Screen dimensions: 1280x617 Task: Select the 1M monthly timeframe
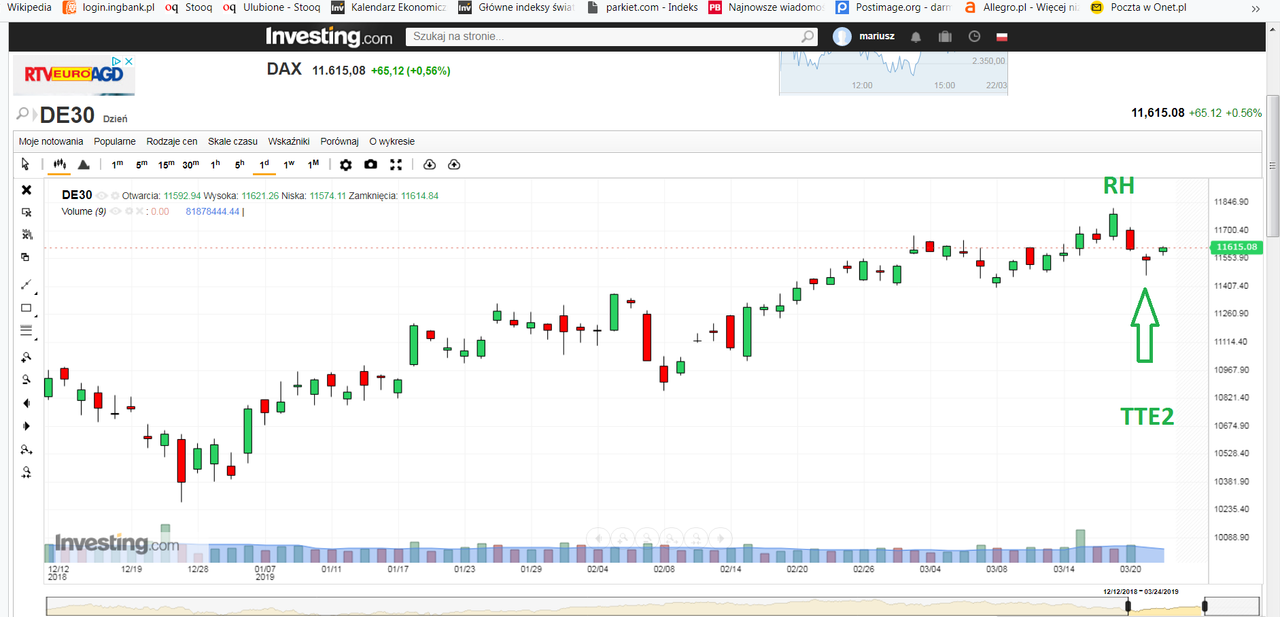click(313, 164)
